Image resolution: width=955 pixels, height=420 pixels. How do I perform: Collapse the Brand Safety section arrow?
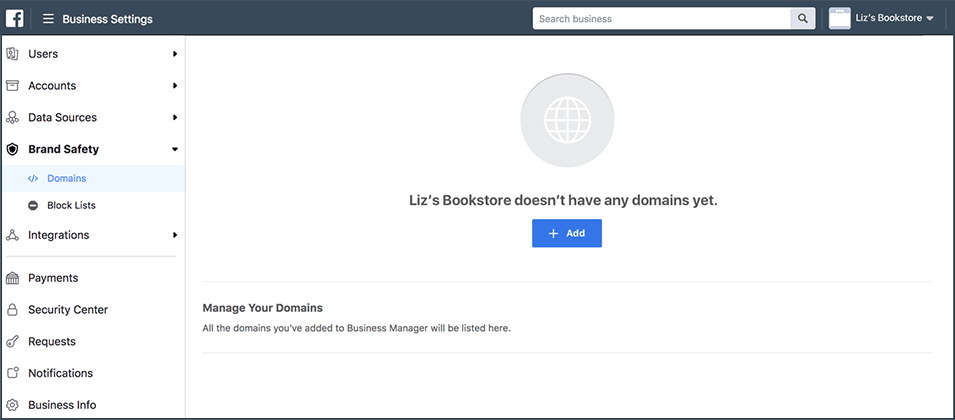coord(175,149)
